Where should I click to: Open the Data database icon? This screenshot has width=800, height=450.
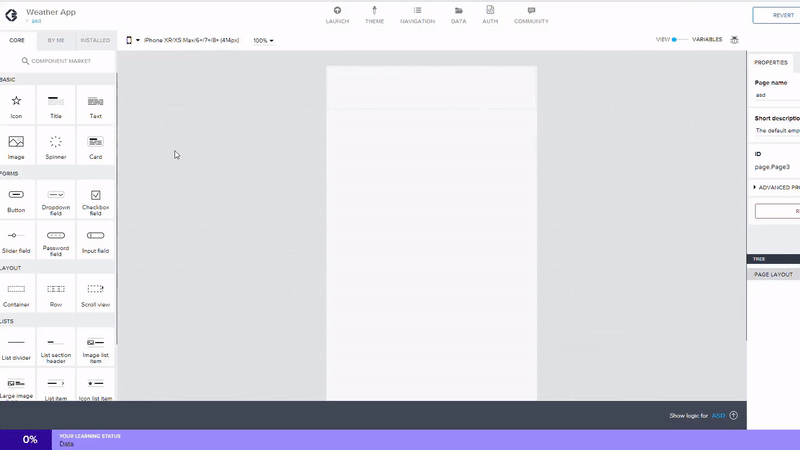(458, 11)
